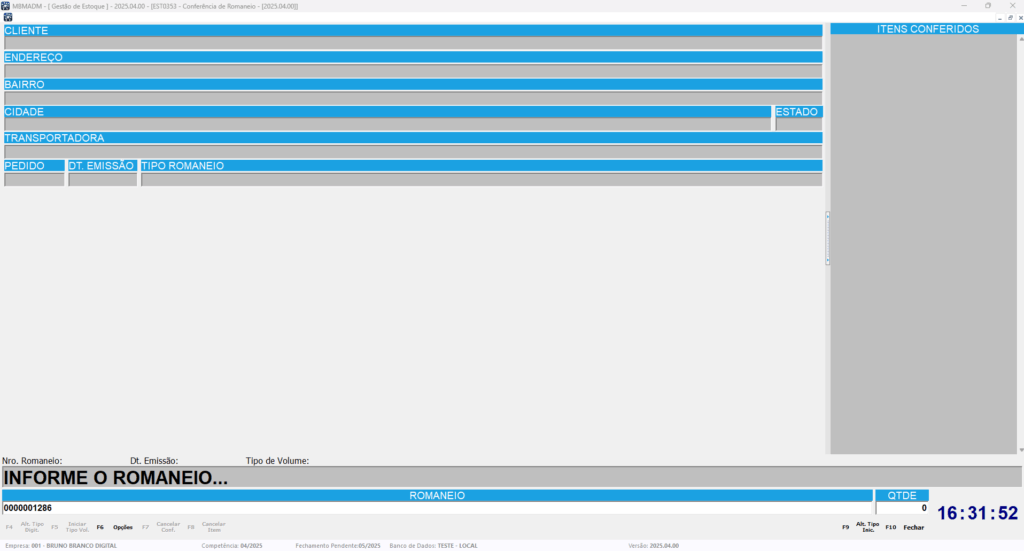Click the MBMADM title bar icon
This screenshot has width=1024, height=551.
pyautogui.click(x=5, y=6)
